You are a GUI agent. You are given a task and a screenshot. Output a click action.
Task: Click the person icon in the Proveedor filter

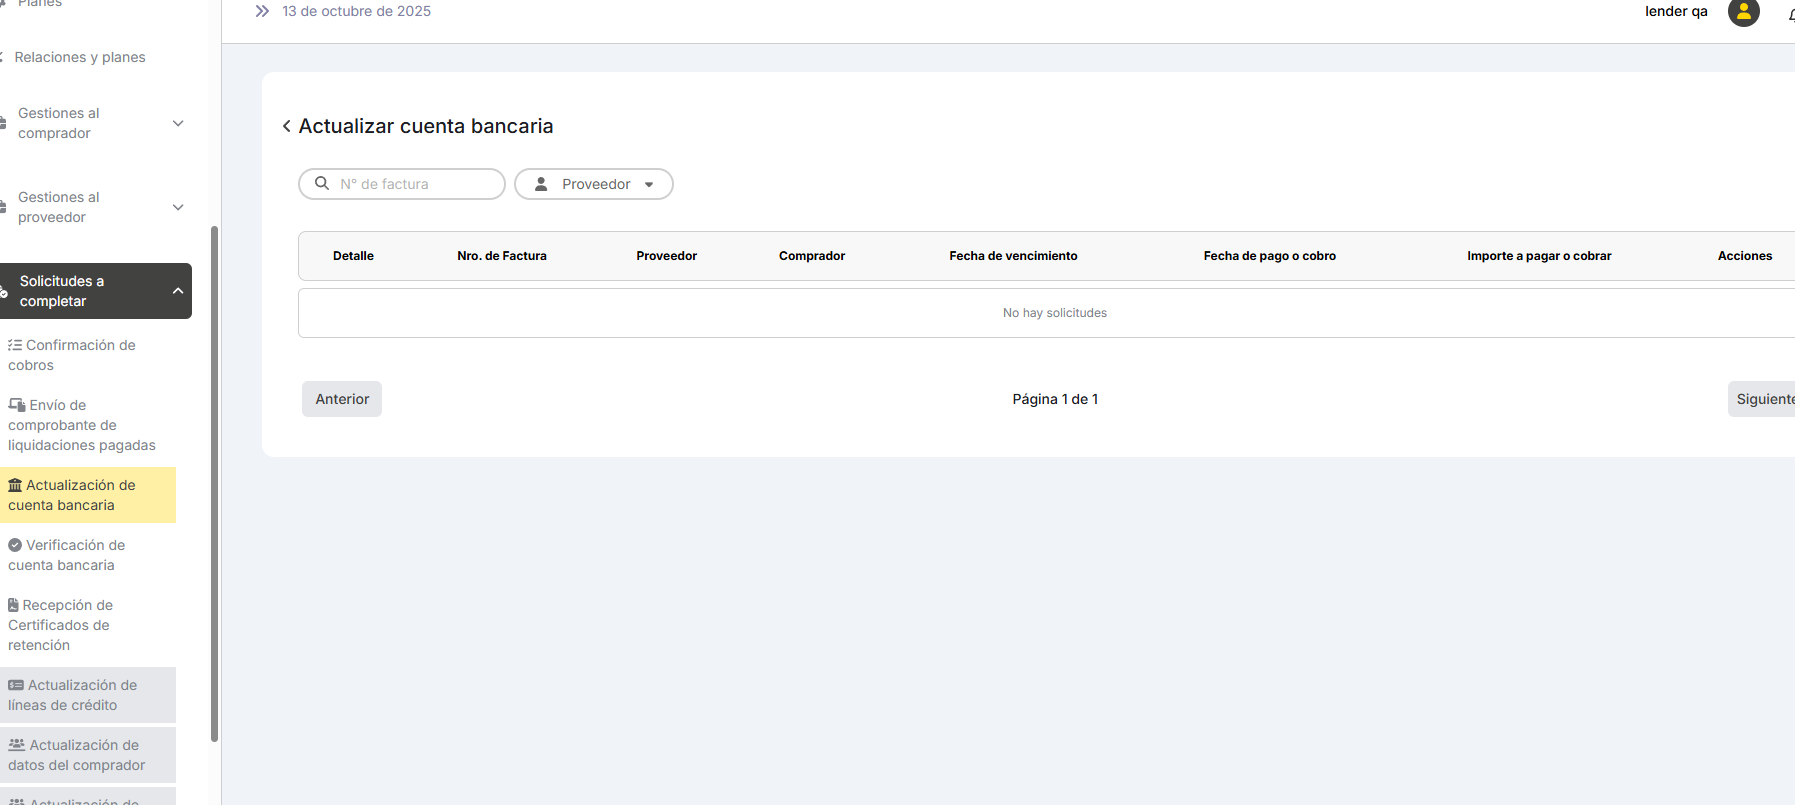click(x=541, y=184)
